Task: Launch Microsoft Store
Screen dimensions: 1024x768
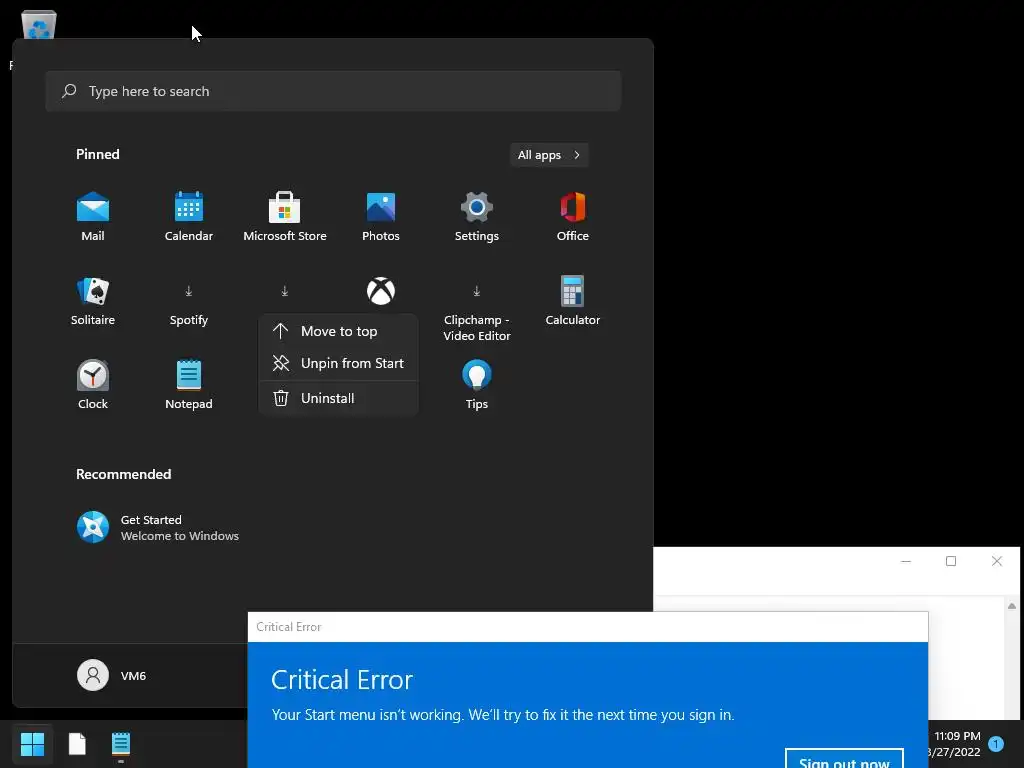Action: [285, 217]
